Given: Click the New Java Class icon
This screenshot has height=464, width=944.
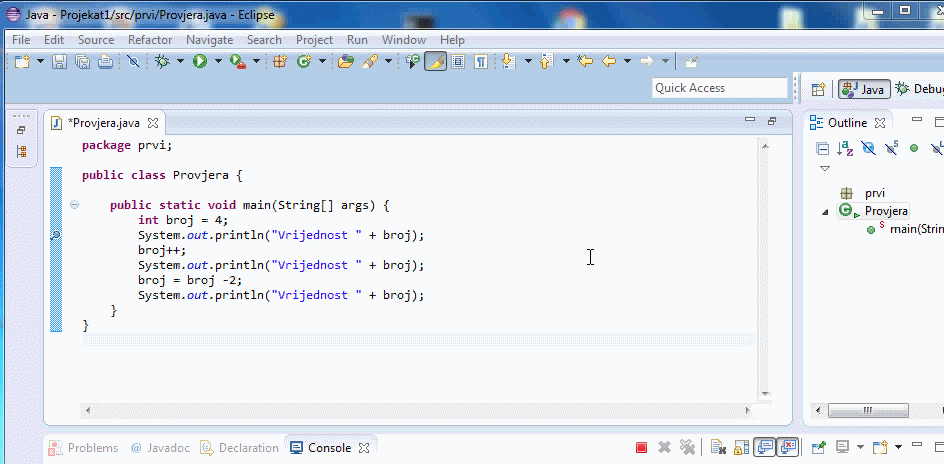Looking at the screenshot, I should click(x=303, y=62).
